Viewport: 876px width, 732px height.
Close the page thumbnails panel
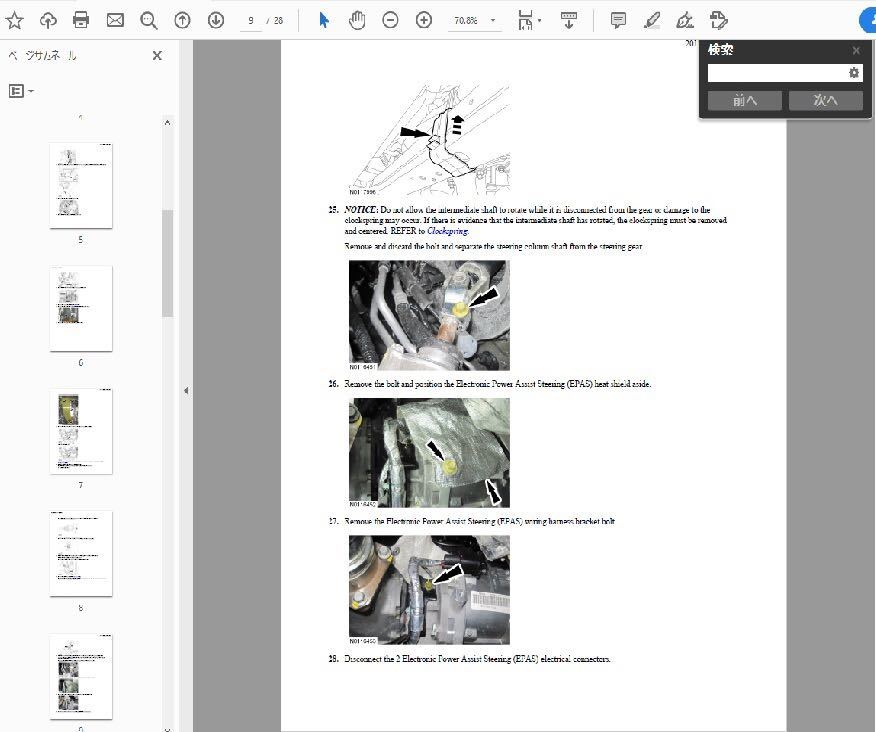[157, 55]
